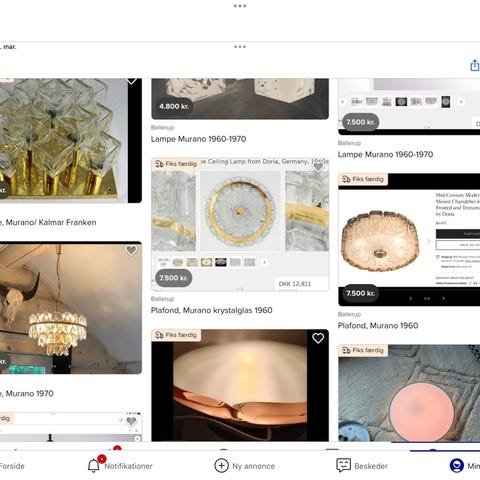Click Fiks færdig badge on Plafond, Murano 1960
Viewport: 480px width, 480px height.
tap(363, 179)
